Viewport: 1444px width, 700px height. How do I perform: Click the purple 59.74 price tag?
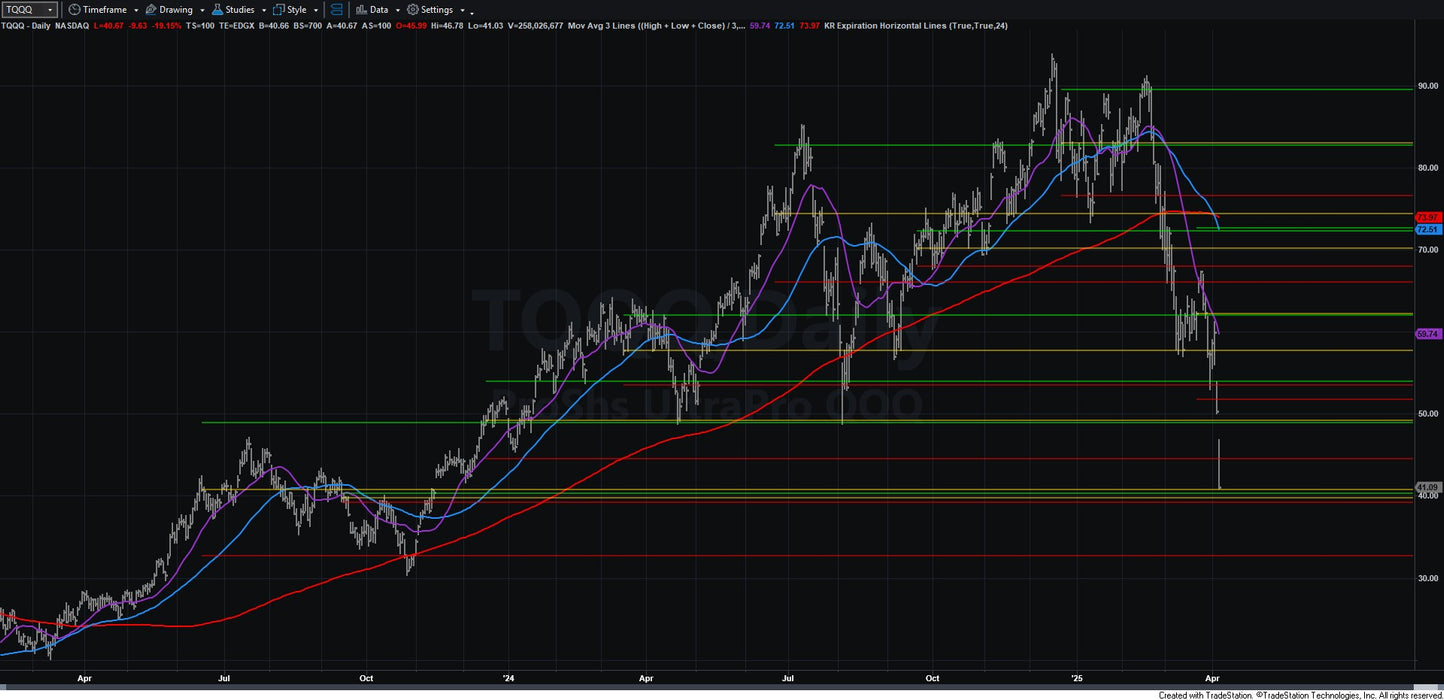1427,334
